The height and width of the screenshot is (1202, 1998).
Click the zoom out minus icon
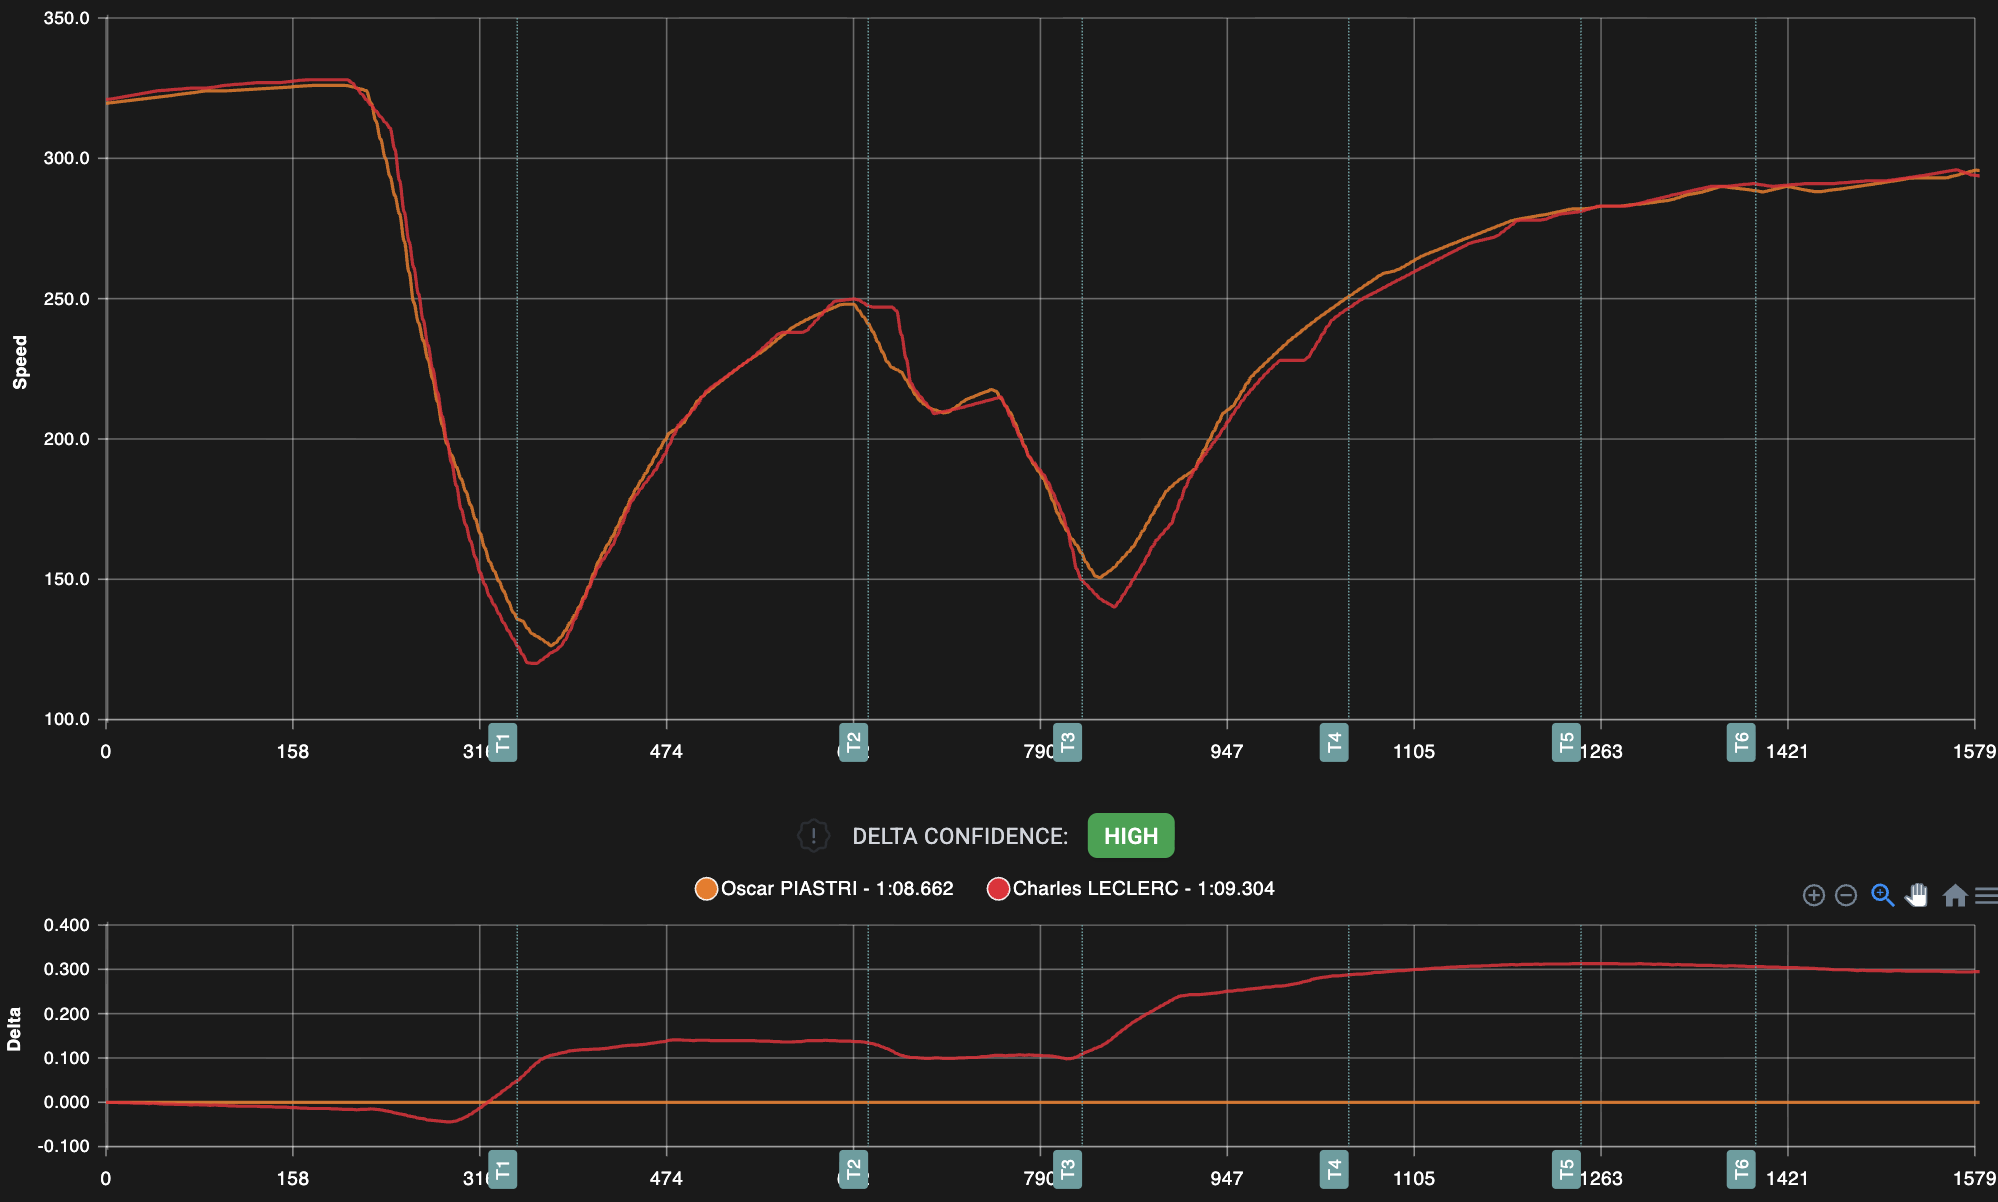1846,895
